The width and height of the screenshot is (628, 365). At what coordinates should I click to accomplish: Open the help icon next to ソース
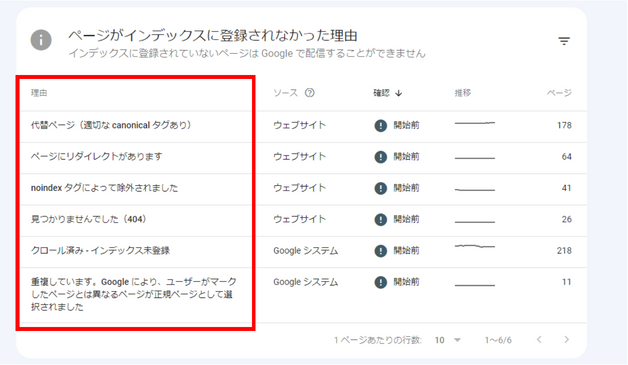coord(310,93)
